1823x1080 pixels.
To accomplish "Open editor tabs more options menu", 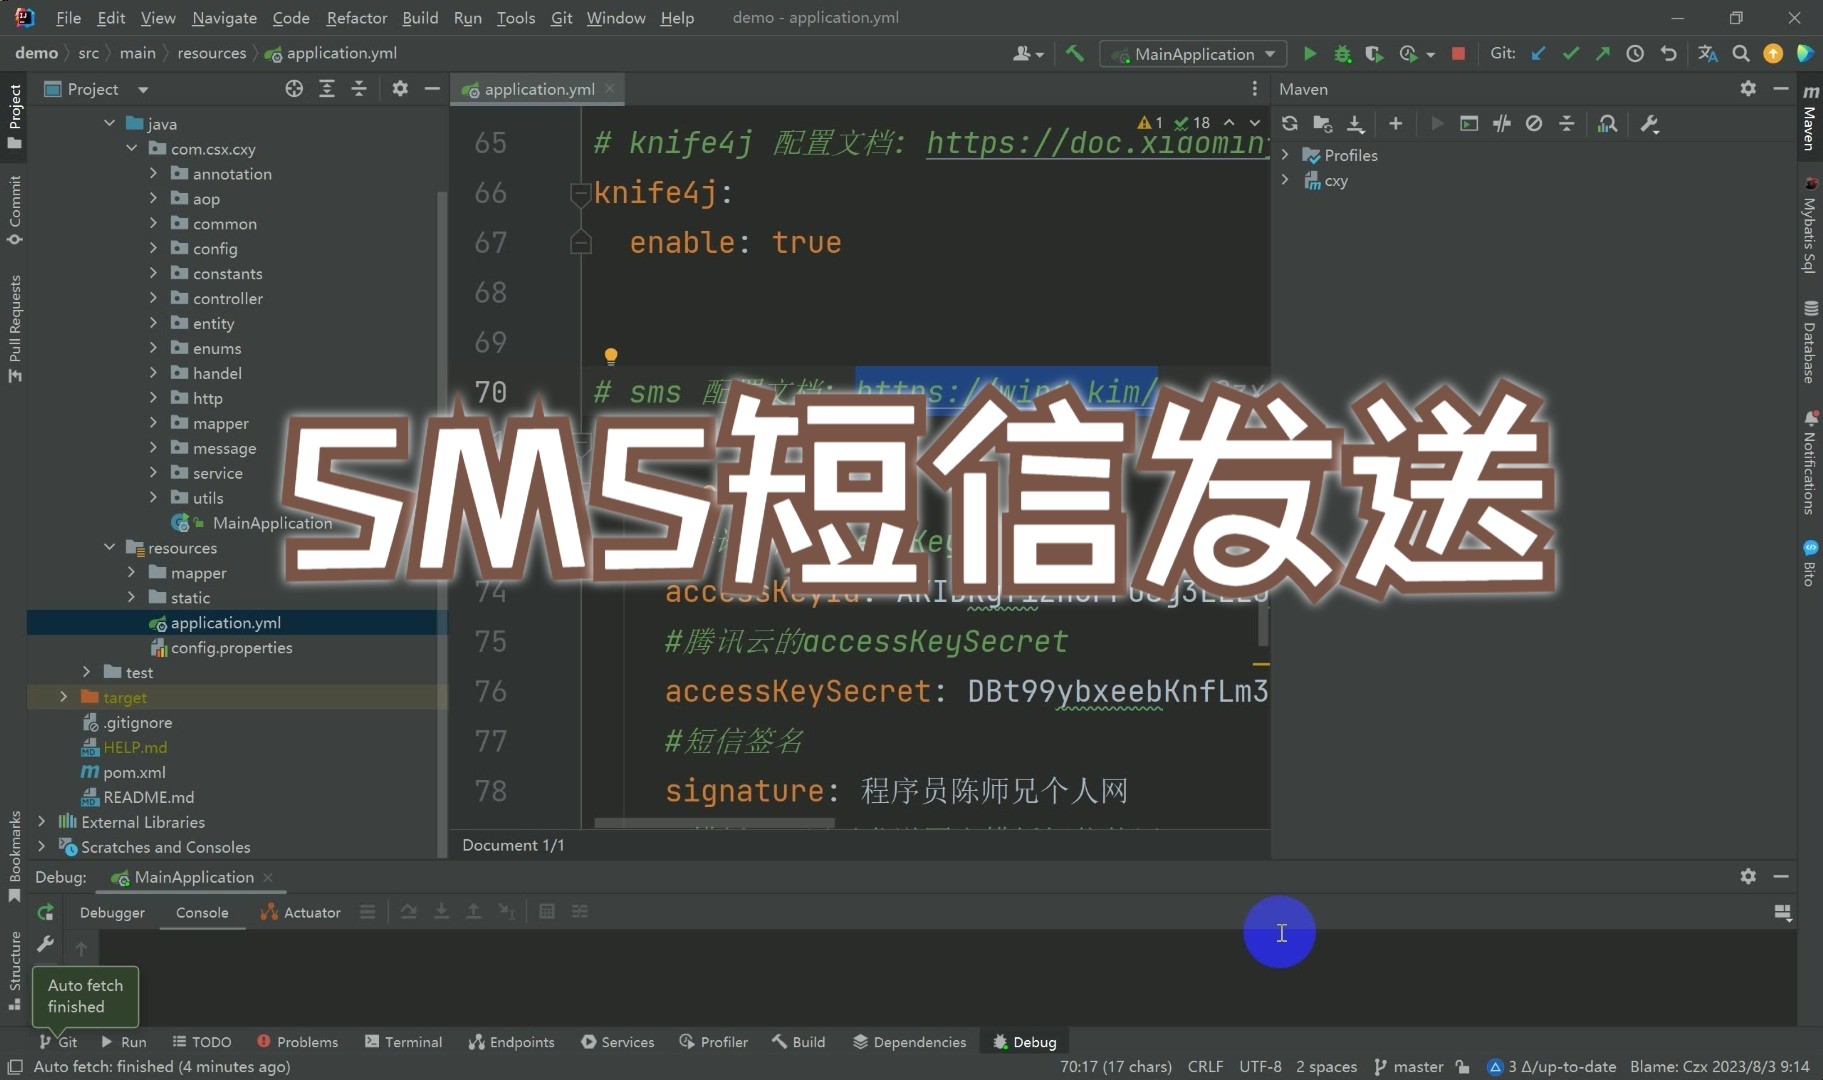I will pos(1254,89).
